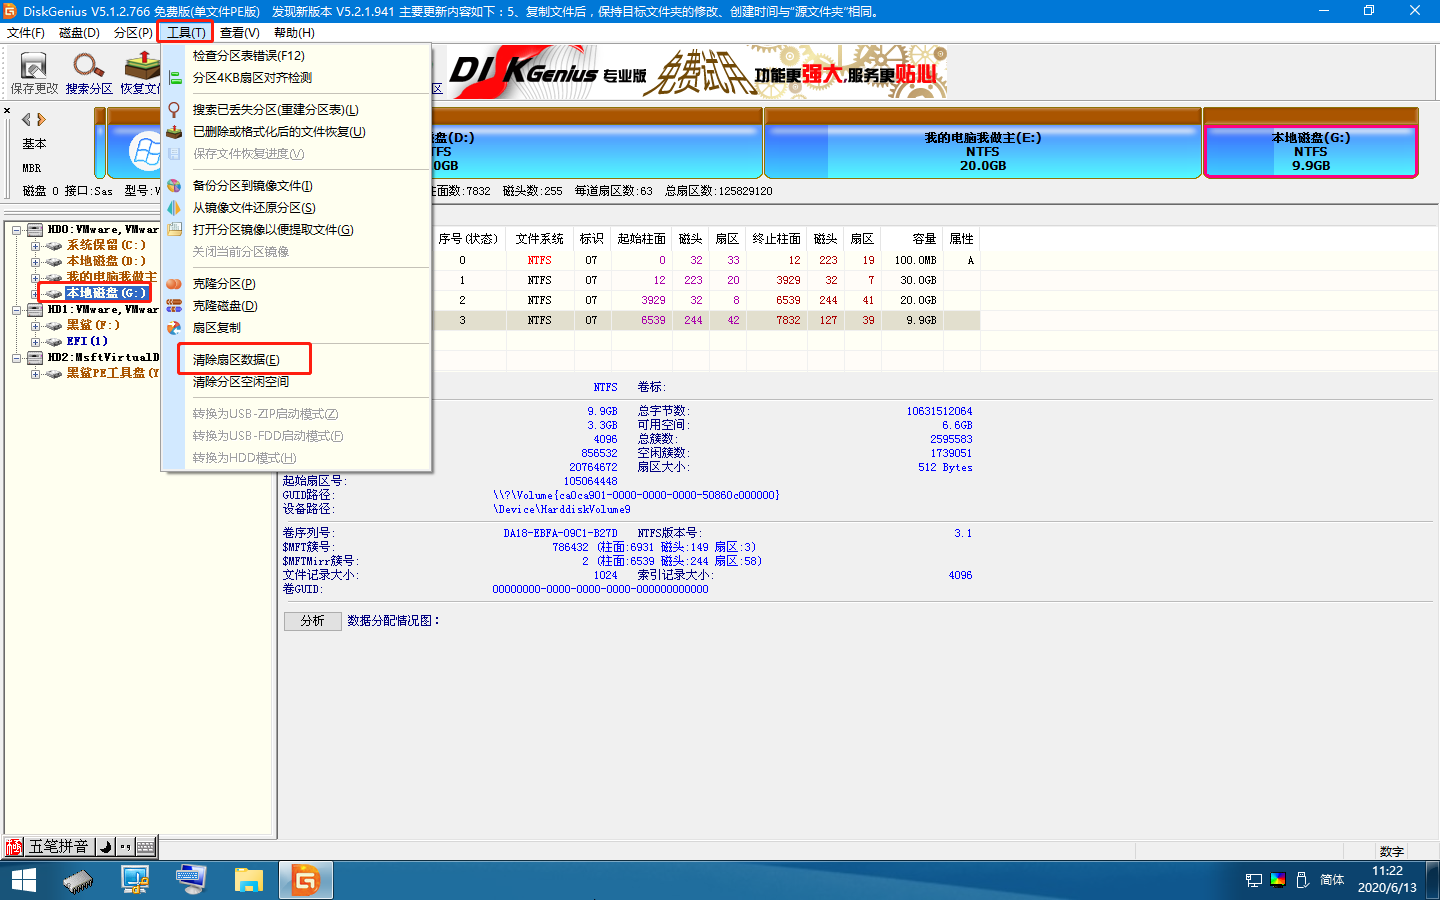Select partition row with capacity 100.0MB

(706, 260)
